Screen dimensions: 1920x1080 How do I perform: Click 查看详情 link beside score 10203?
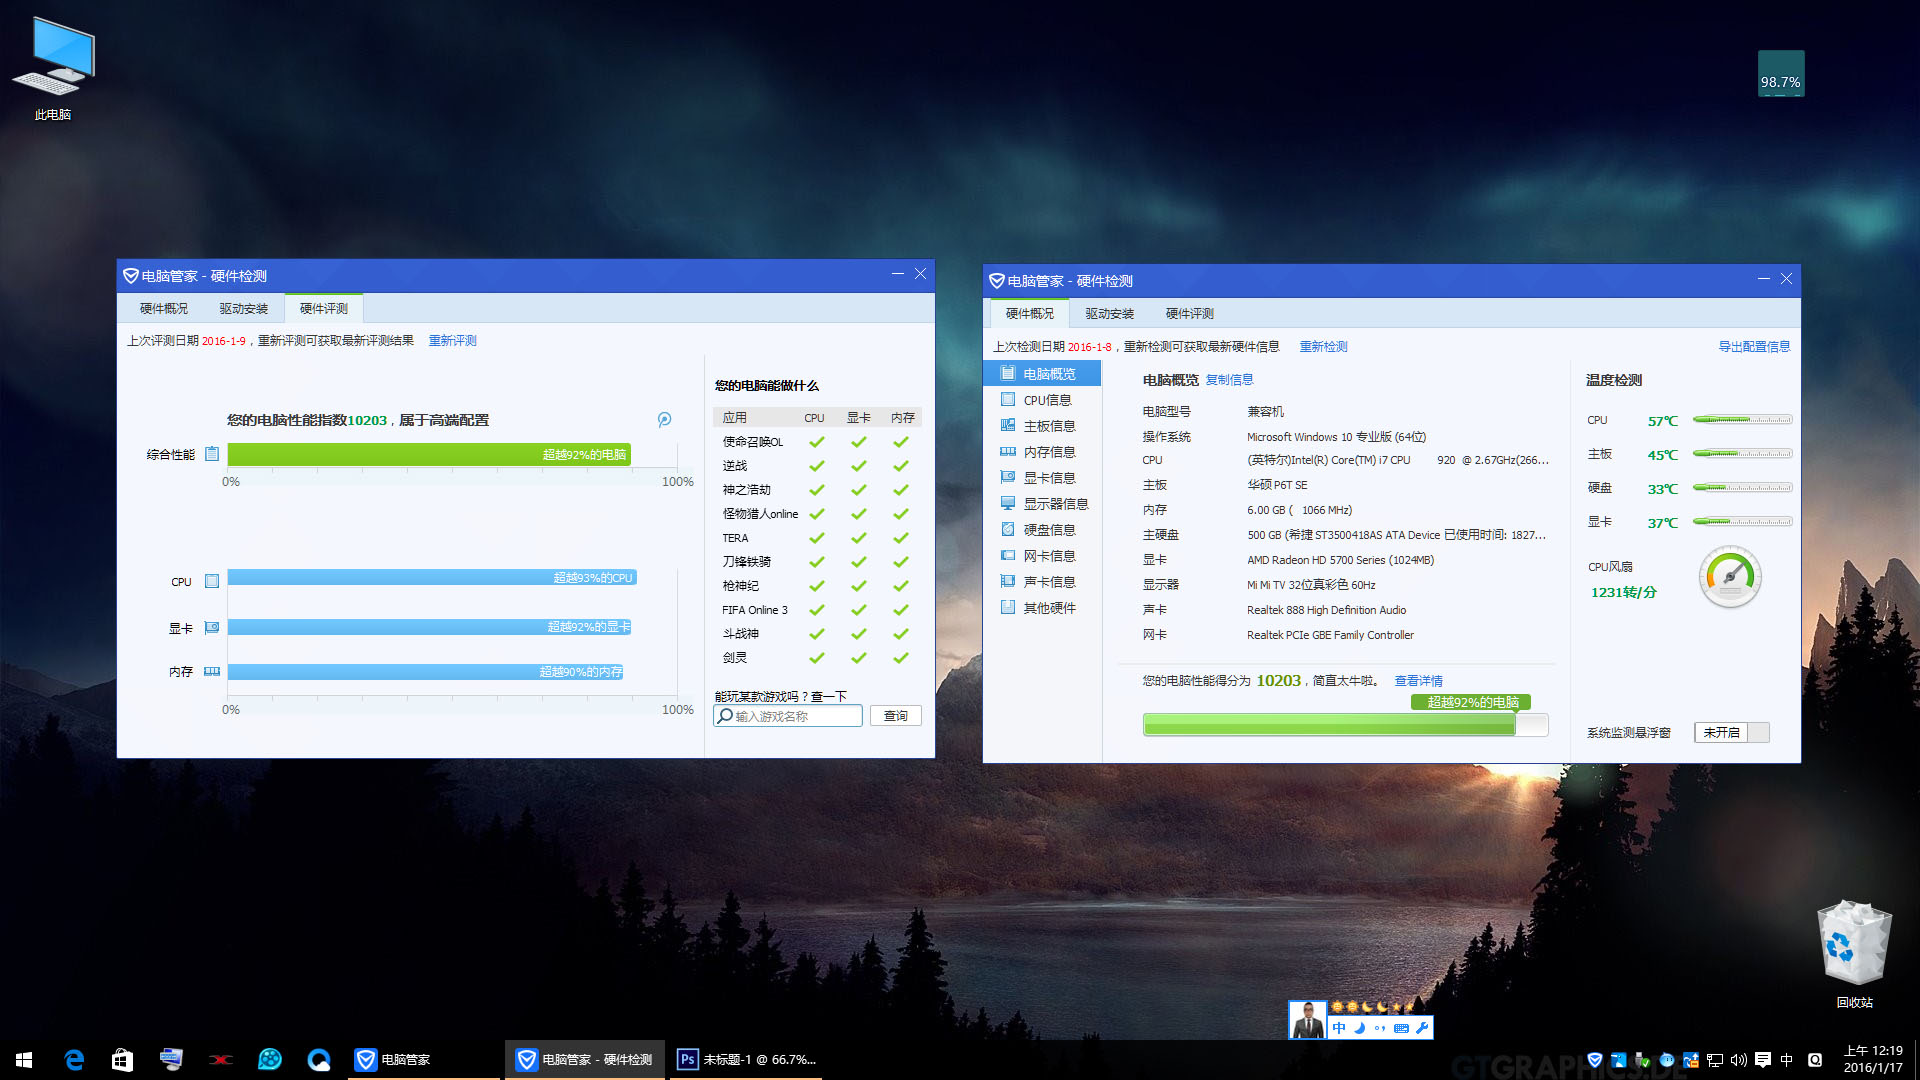click(1419, 680)
